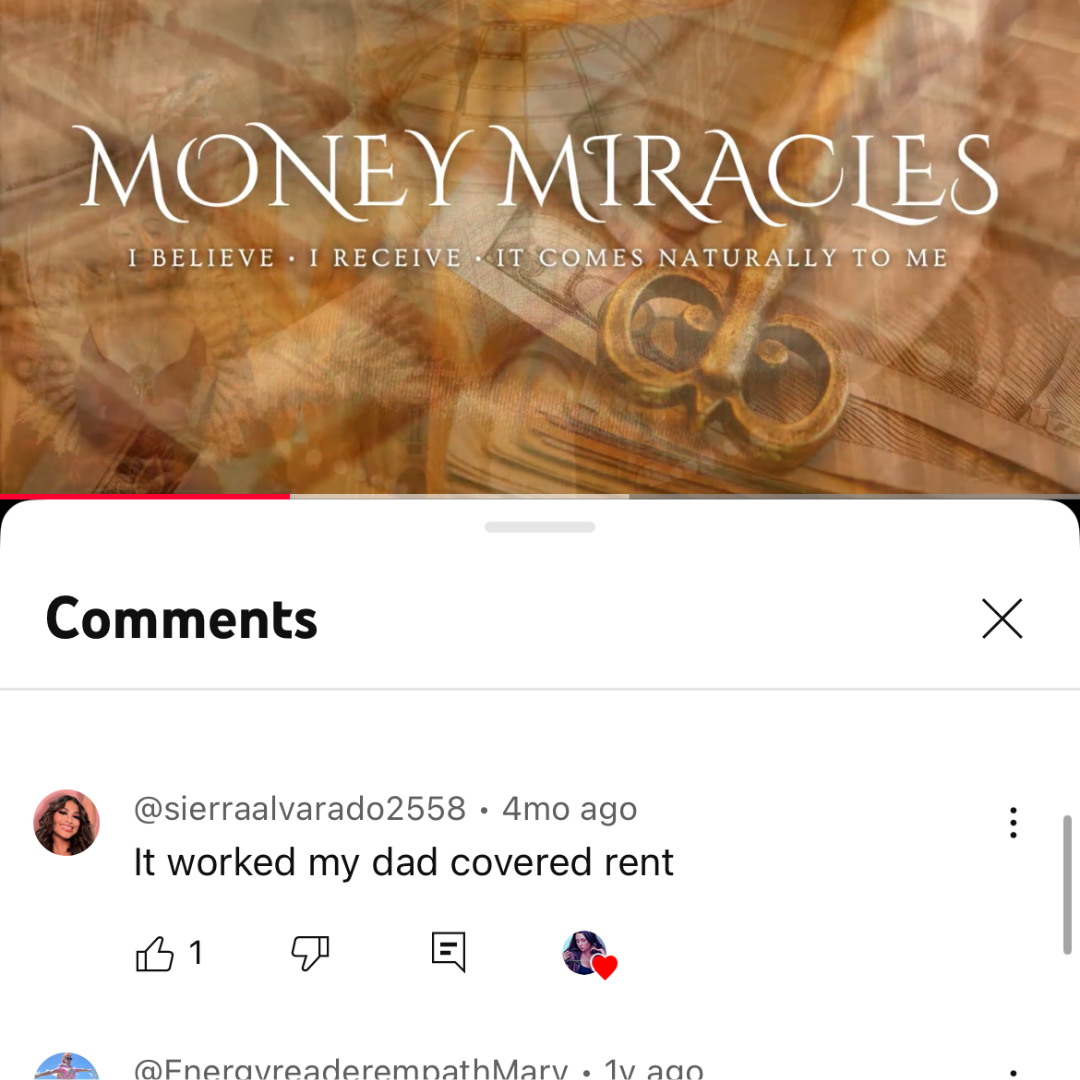Open options menu for sierraalvarado2558 comment
This screenshot has width=1080, height=1080.
(x=1013, y=822)
